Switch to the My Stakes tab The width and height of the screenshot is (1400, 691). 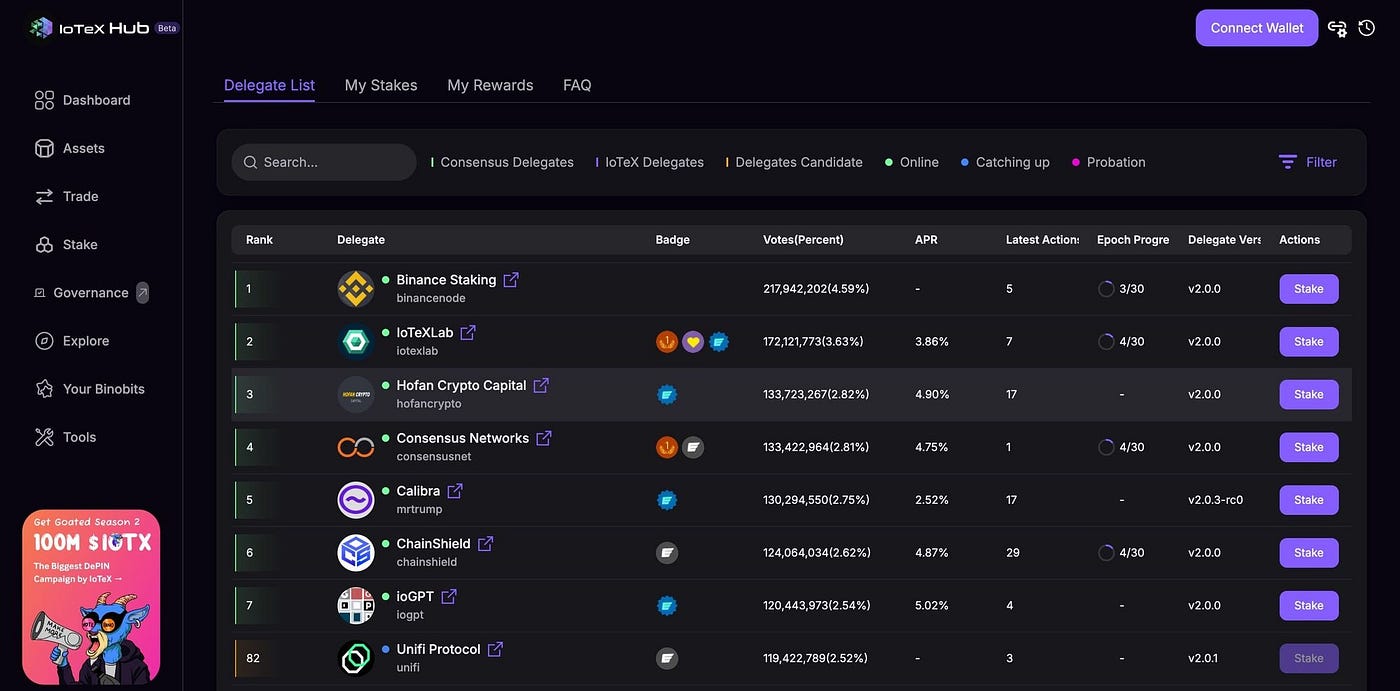tap(381, 85)
